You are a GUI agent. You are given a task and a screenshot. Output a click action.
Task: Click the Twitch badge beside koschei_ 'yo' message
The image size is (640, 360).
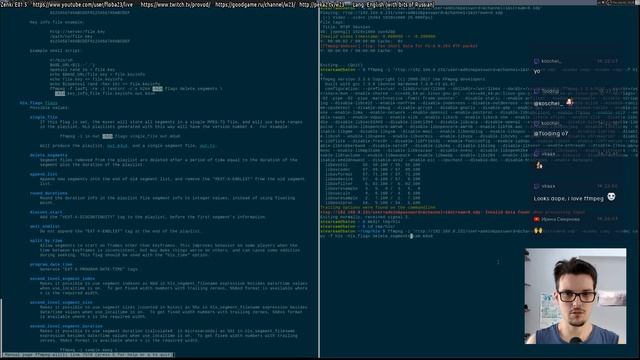pyautogui.click(x=536, y=61)
